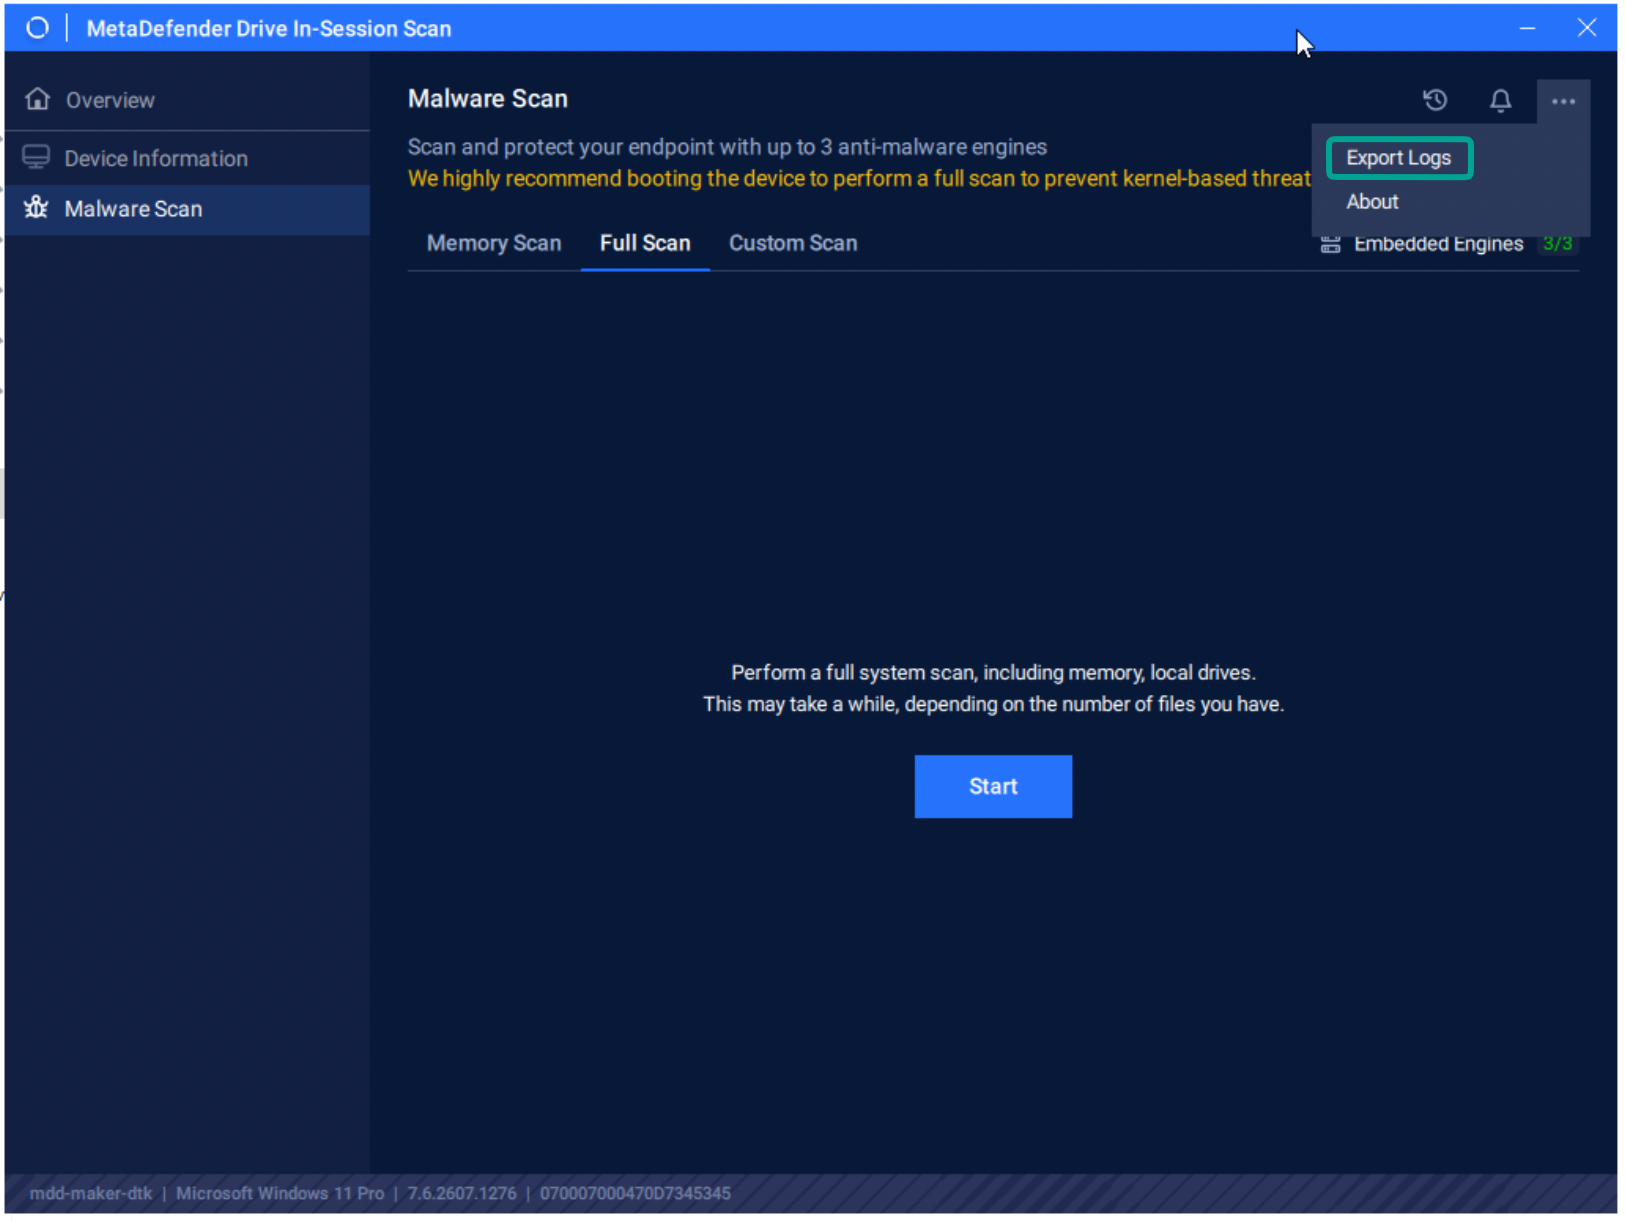
Task: Click the 'Scan and protect your endpoint' description
Action: [727, 147]
